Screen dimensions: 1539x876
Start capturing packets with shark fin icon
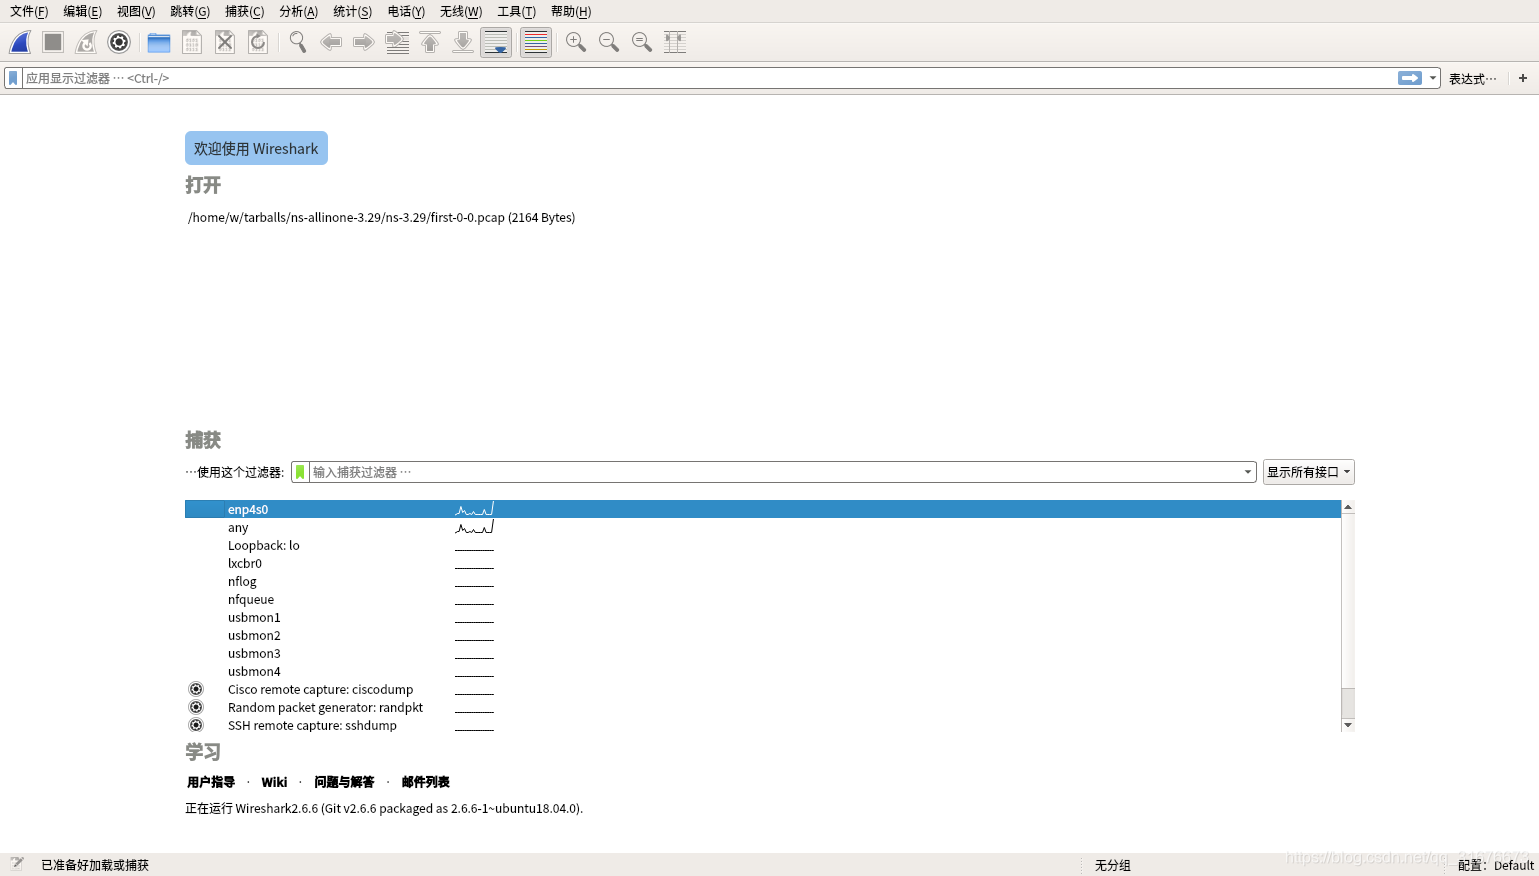point(20,42)
